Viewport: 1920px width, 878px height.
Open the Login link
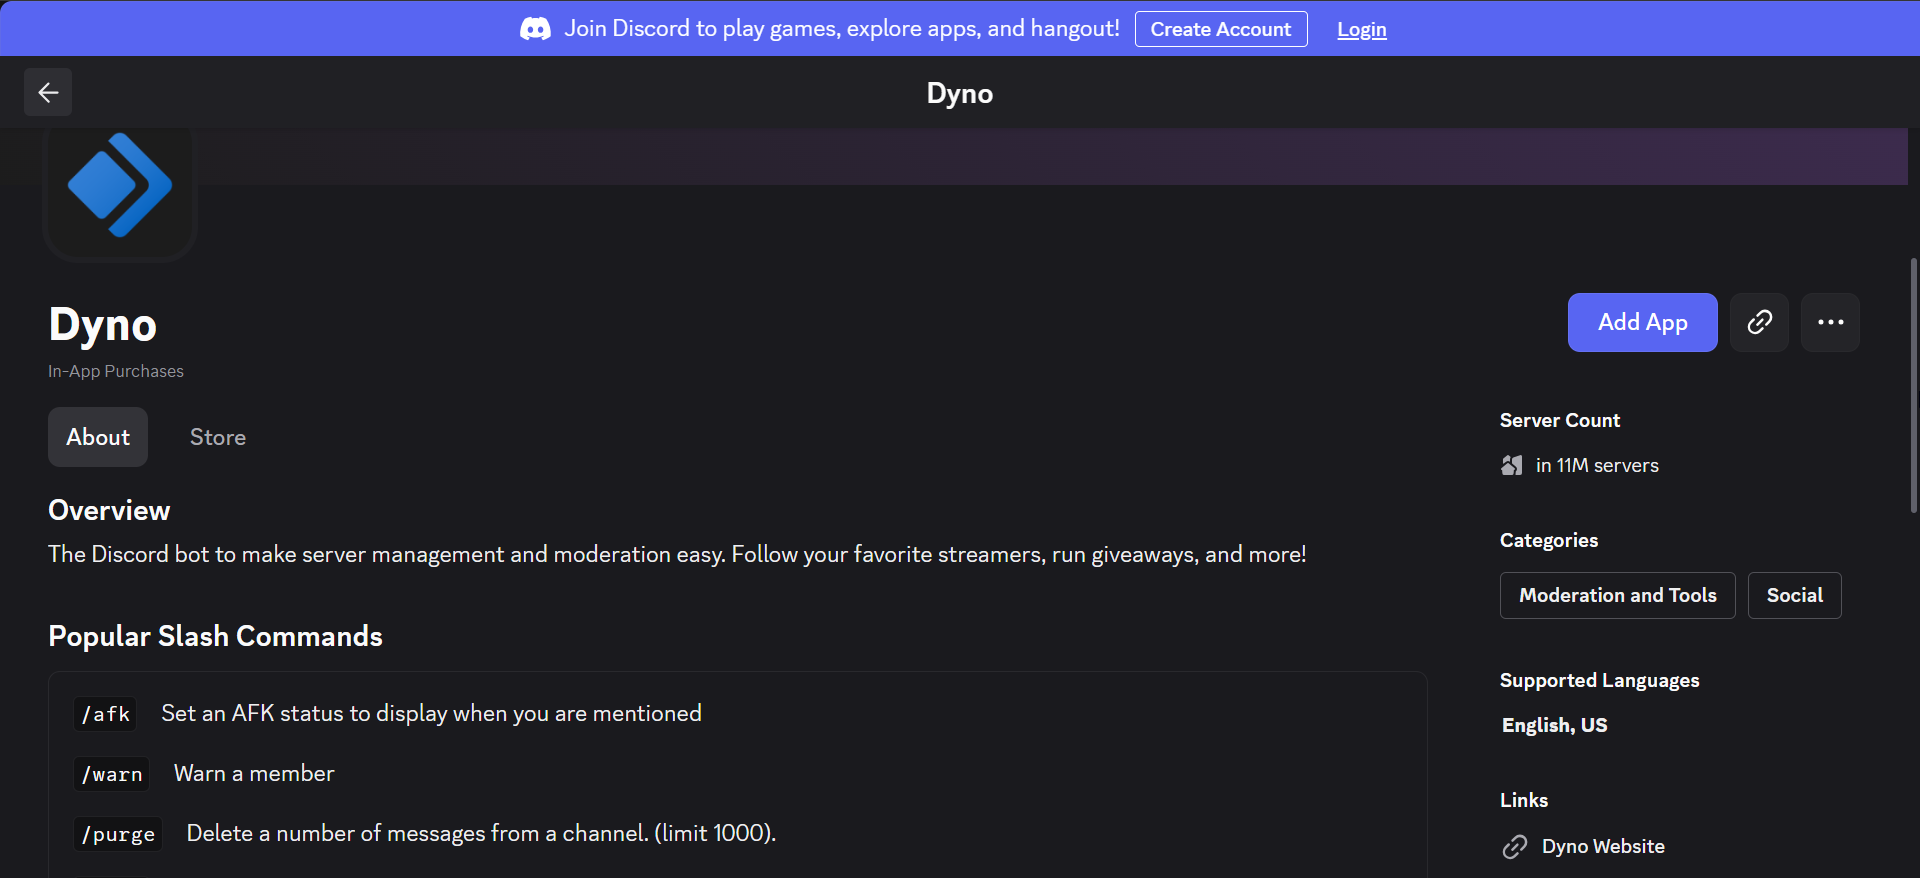[x=1362, y=29]
